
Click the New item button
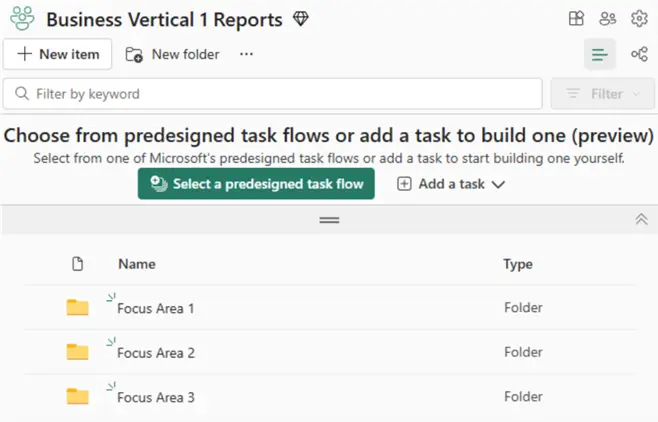click(x=58, y=54)
